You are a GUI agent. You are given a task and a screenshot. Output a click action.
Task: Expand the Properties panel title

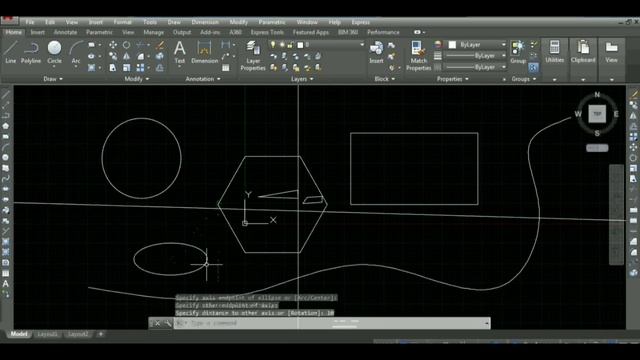(x=453, y=79)
